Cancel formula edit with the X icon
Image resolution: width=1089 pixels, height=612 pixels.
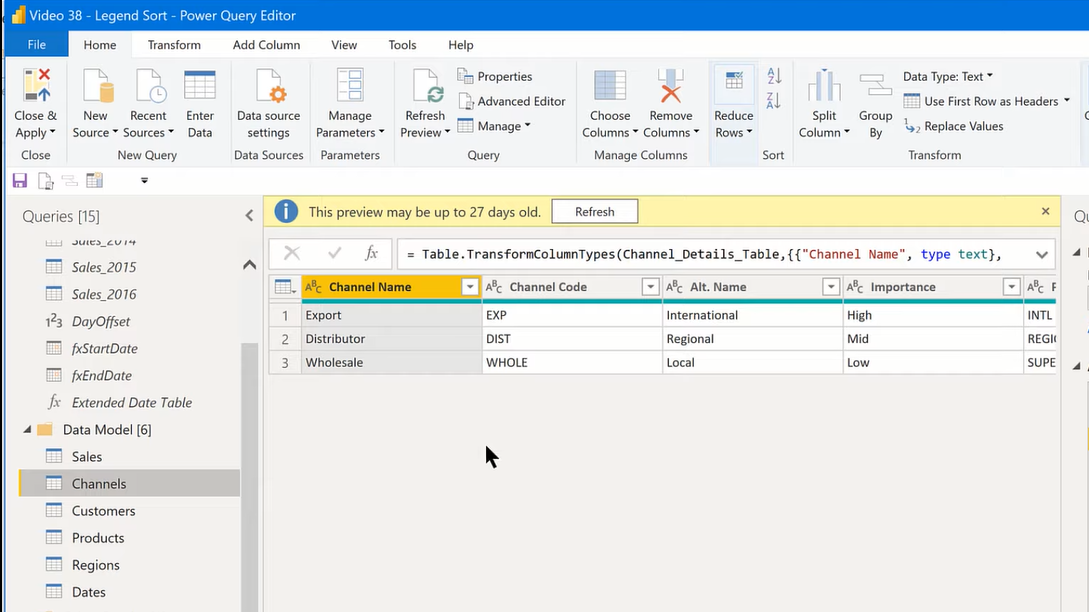click(292, 254)
